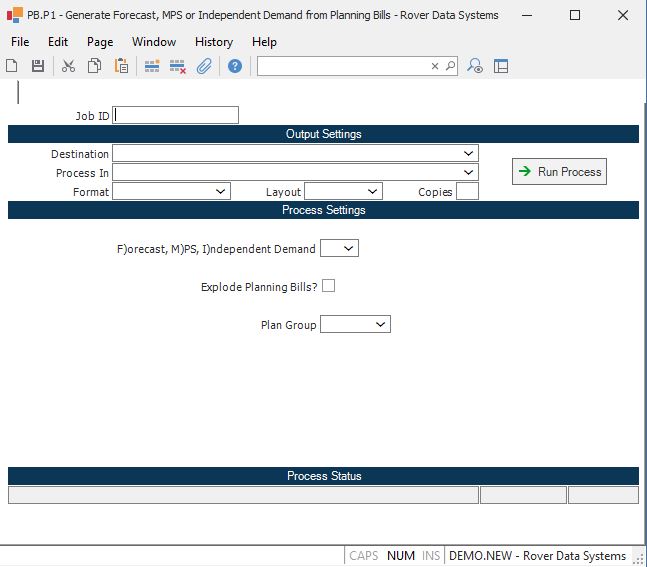
Task: Click the layout panel icon in toolbar
Action: point(501,66)
